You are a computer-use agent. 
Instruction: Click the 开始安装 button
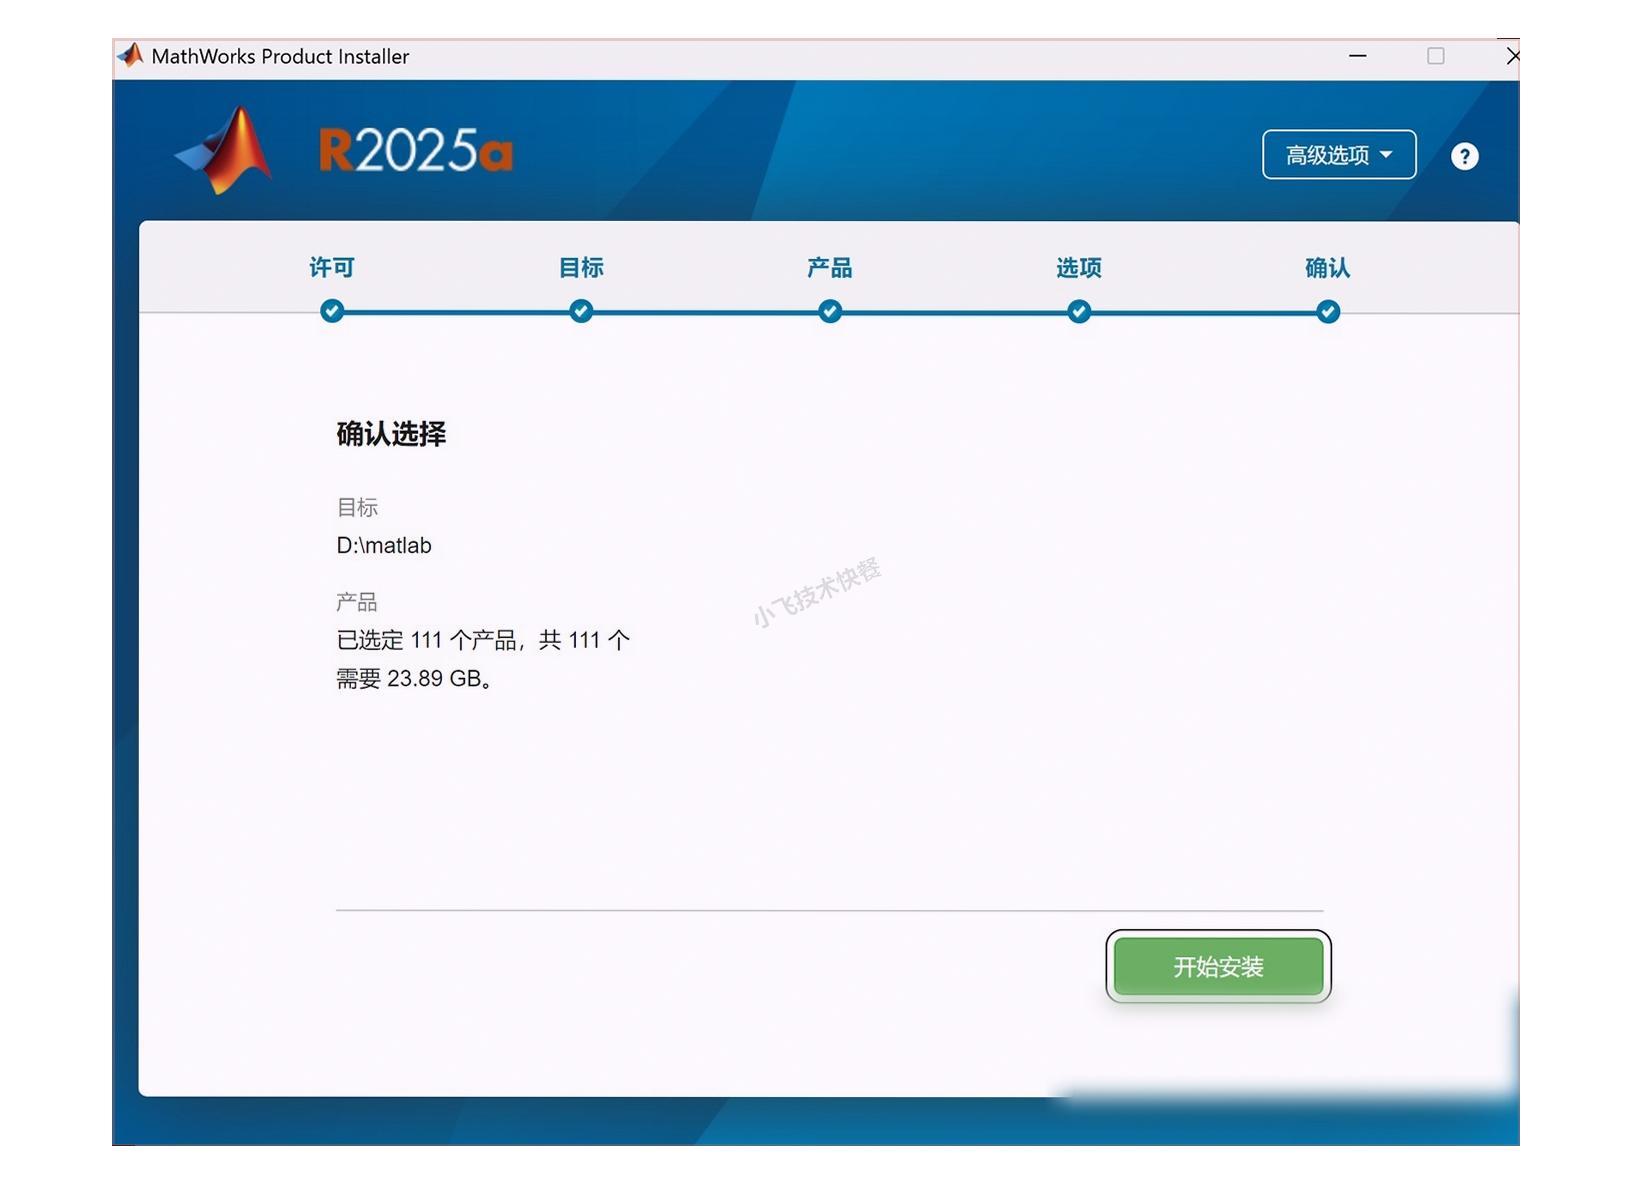click(x=1218, y=966)
